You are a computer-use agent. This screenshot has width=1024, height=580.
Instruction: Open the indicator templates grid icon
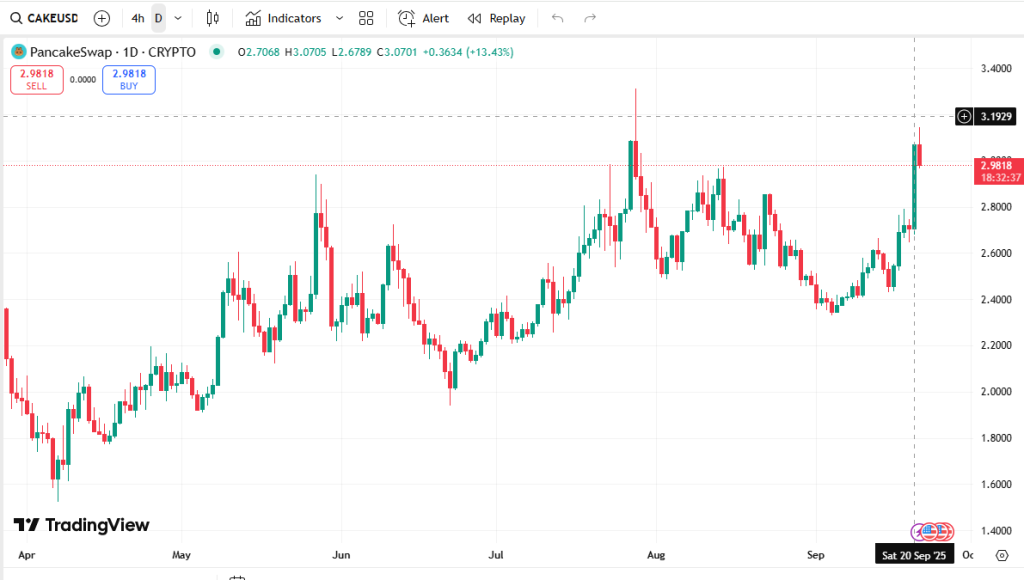tap(366, 18)
